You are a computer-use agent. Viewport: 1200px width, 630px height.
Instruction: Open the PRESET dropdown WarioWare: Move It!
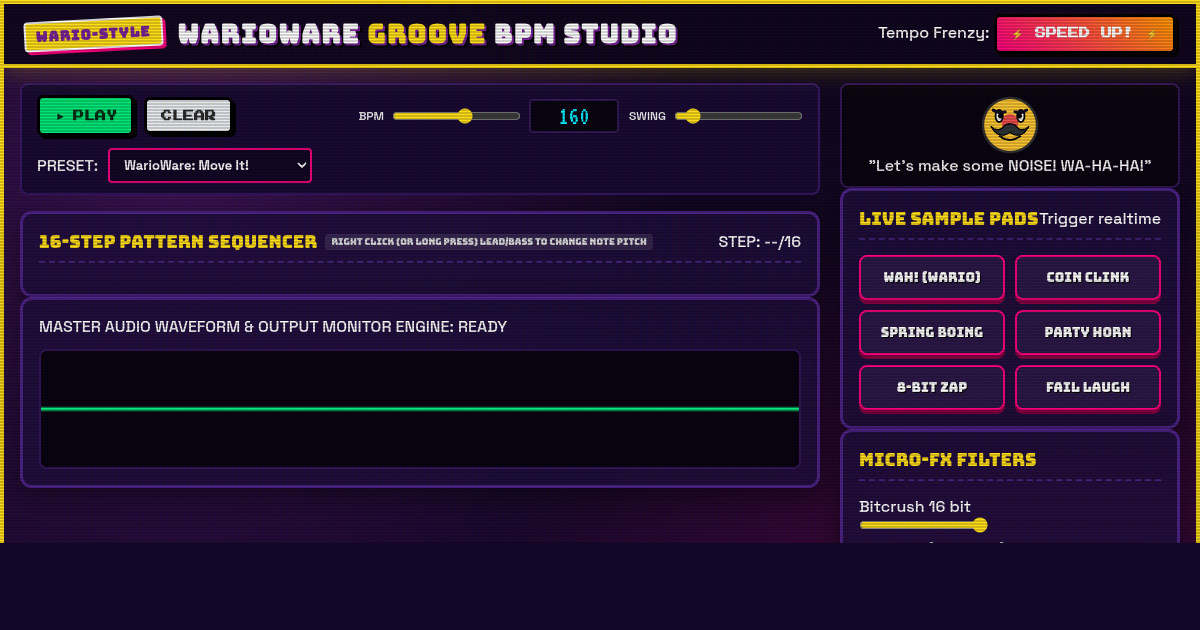210,165
